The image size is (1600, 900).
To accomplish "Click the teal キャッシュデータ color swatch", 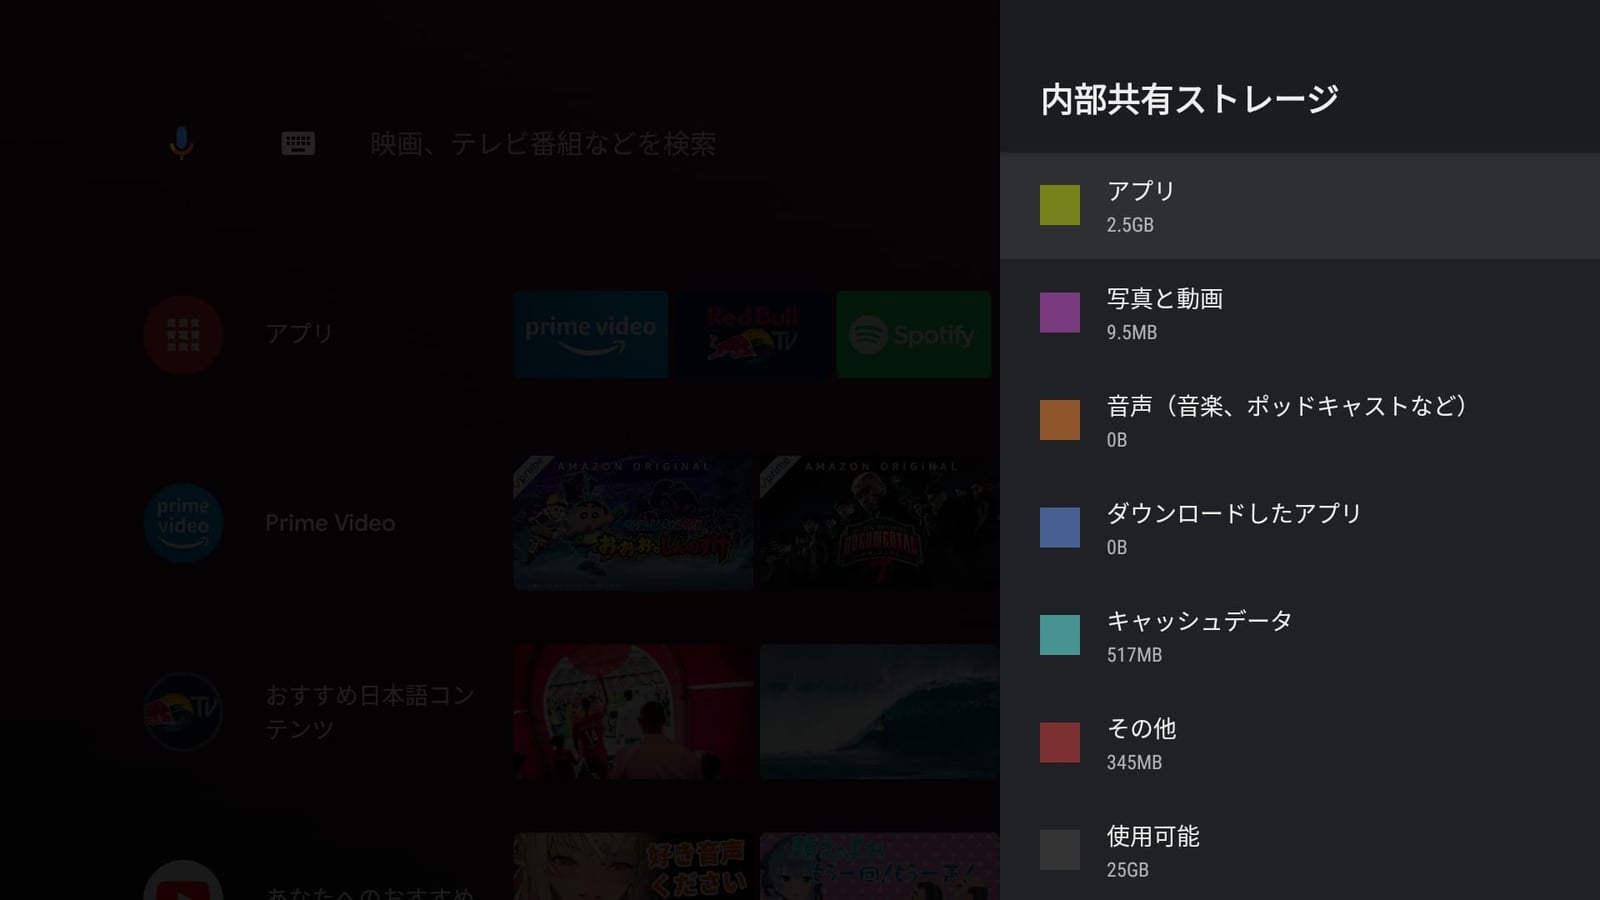I will click(1059, 635).
